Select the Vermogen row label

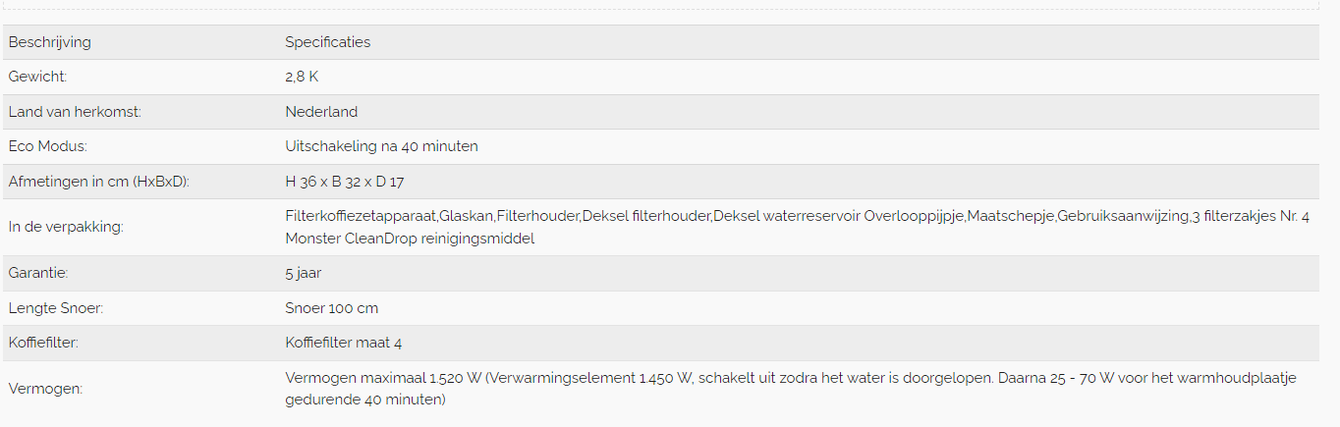45,389
